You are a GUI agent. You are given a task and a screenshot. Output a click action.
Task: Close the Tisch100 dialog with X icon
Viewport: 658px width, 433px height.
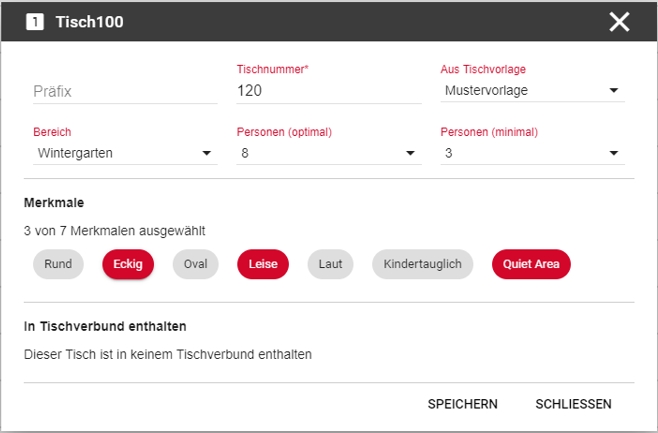point(619,22)
